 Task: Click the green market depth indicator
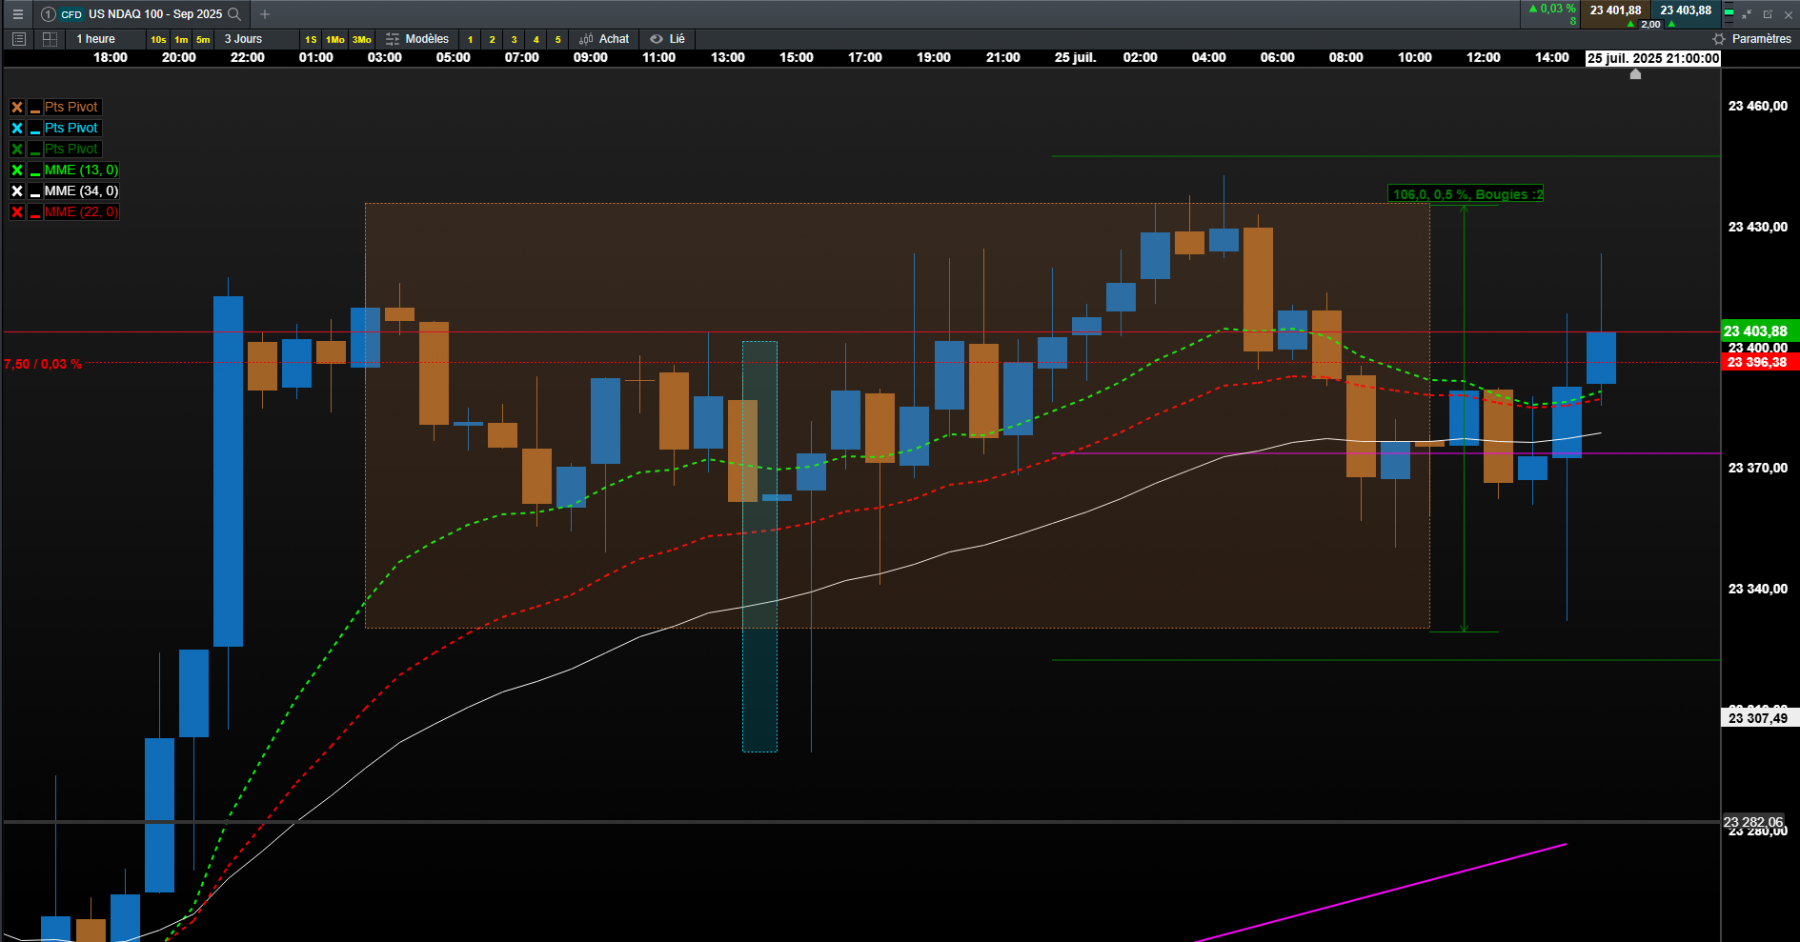pyautogui.click(x=1729, y=14)
